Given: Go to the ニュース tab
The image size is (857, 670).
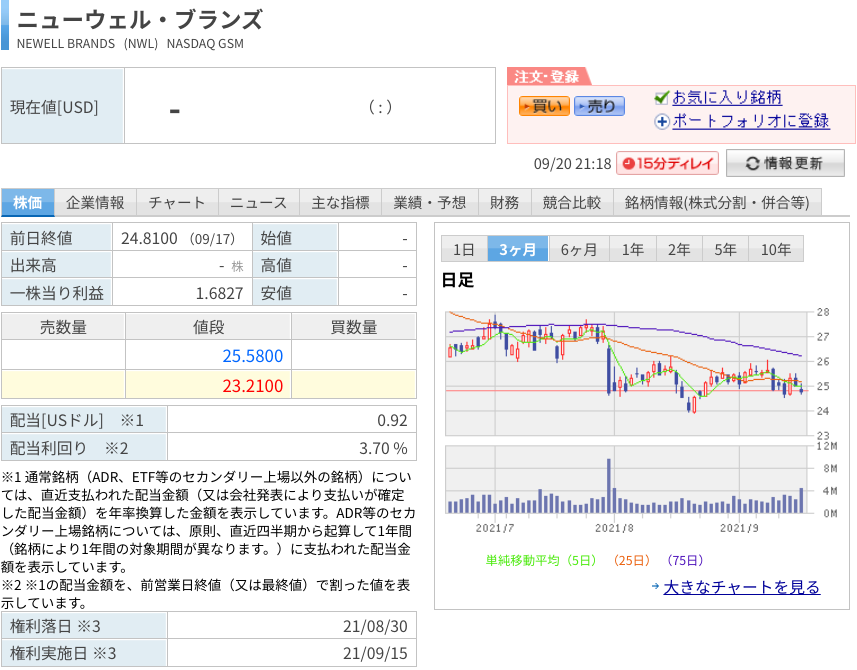Looking at the screenshot, I should (259, 203).
